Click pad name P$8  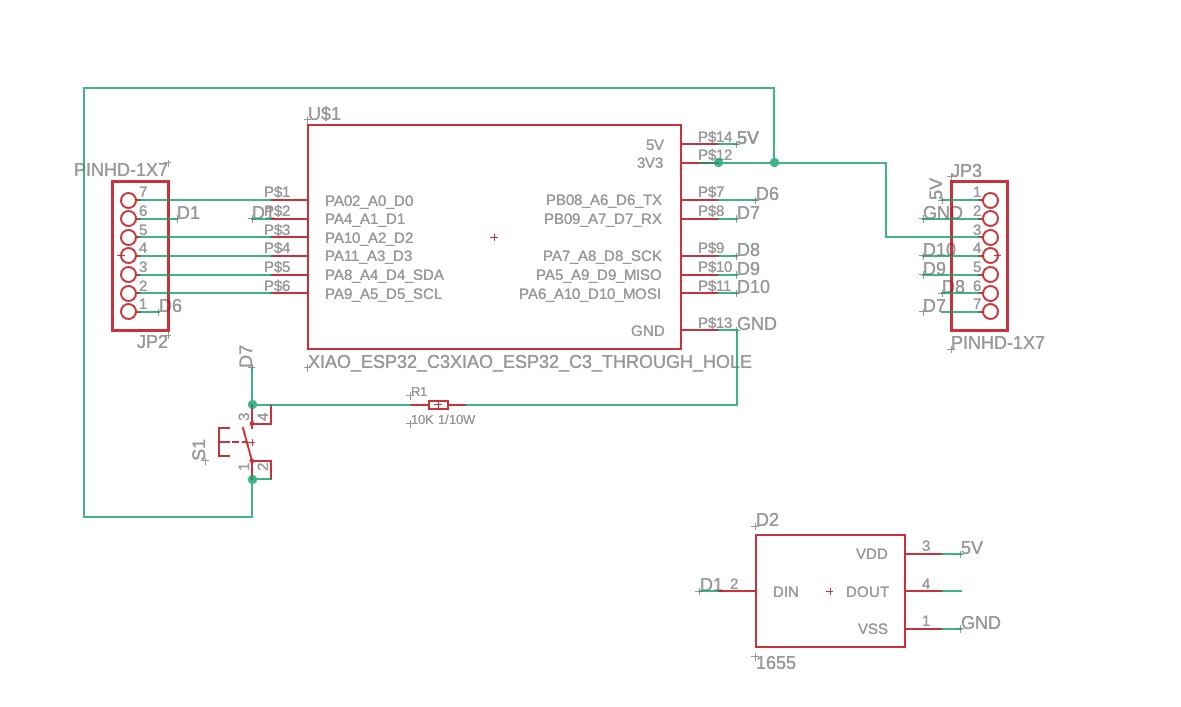[x=711, y=211]
